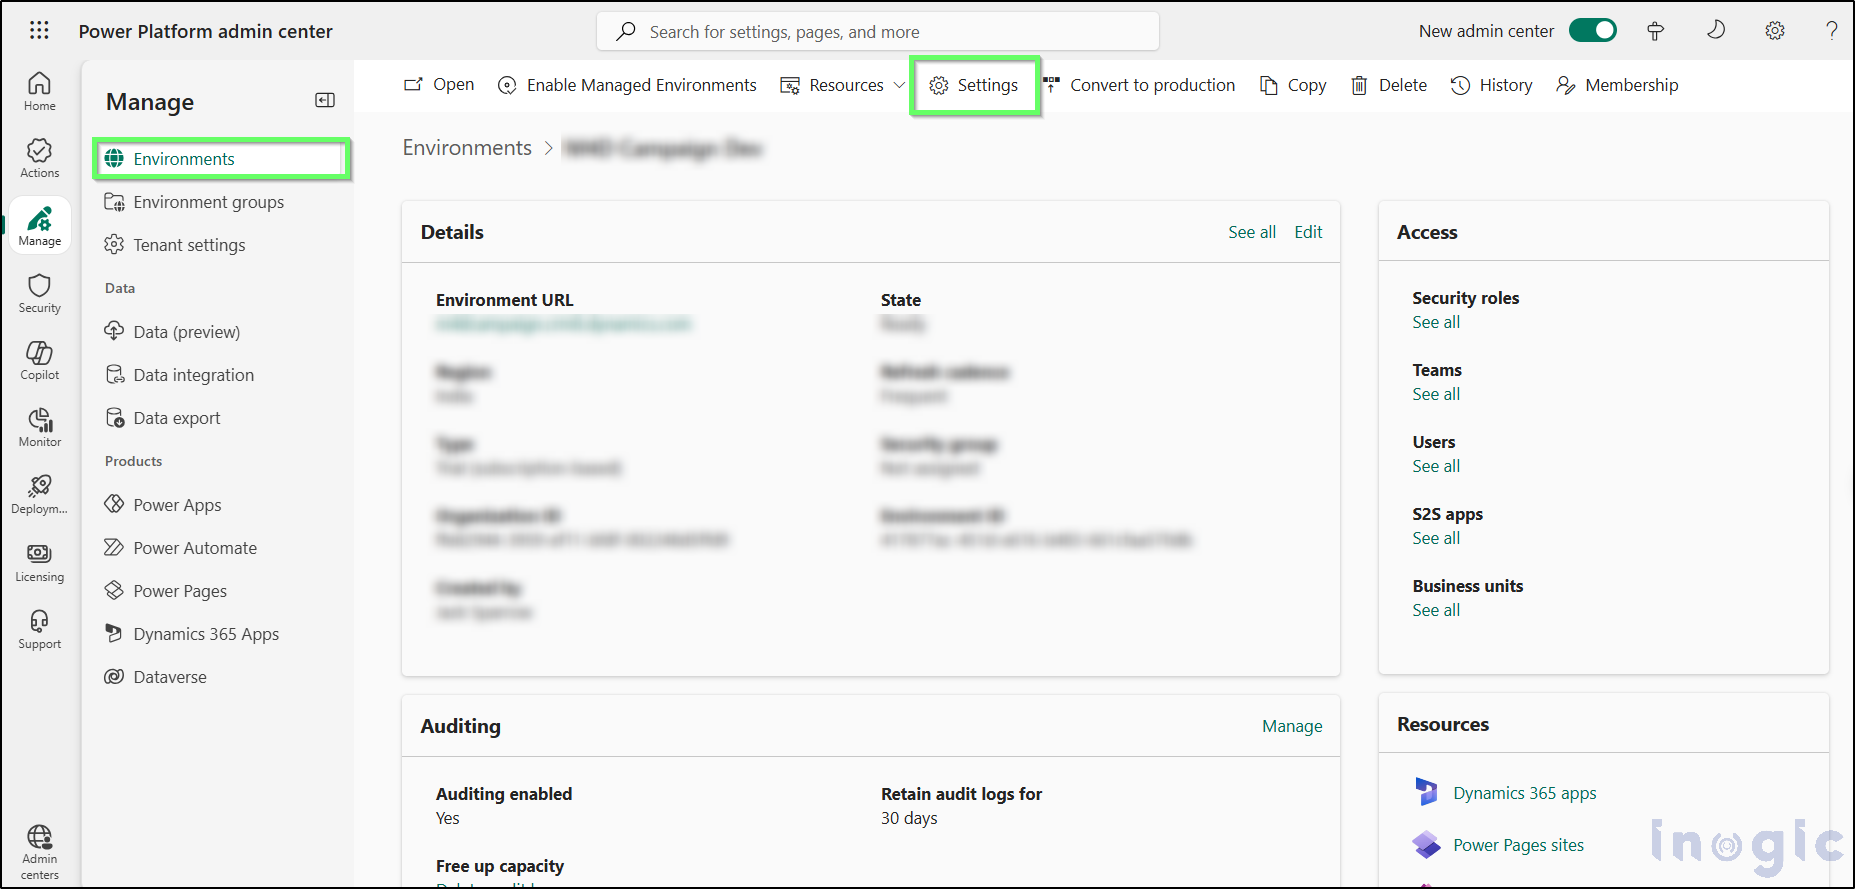Viewport: 1855px width, 889px height.
Task: Click See all in Details card
Action: coord(1252,232)
